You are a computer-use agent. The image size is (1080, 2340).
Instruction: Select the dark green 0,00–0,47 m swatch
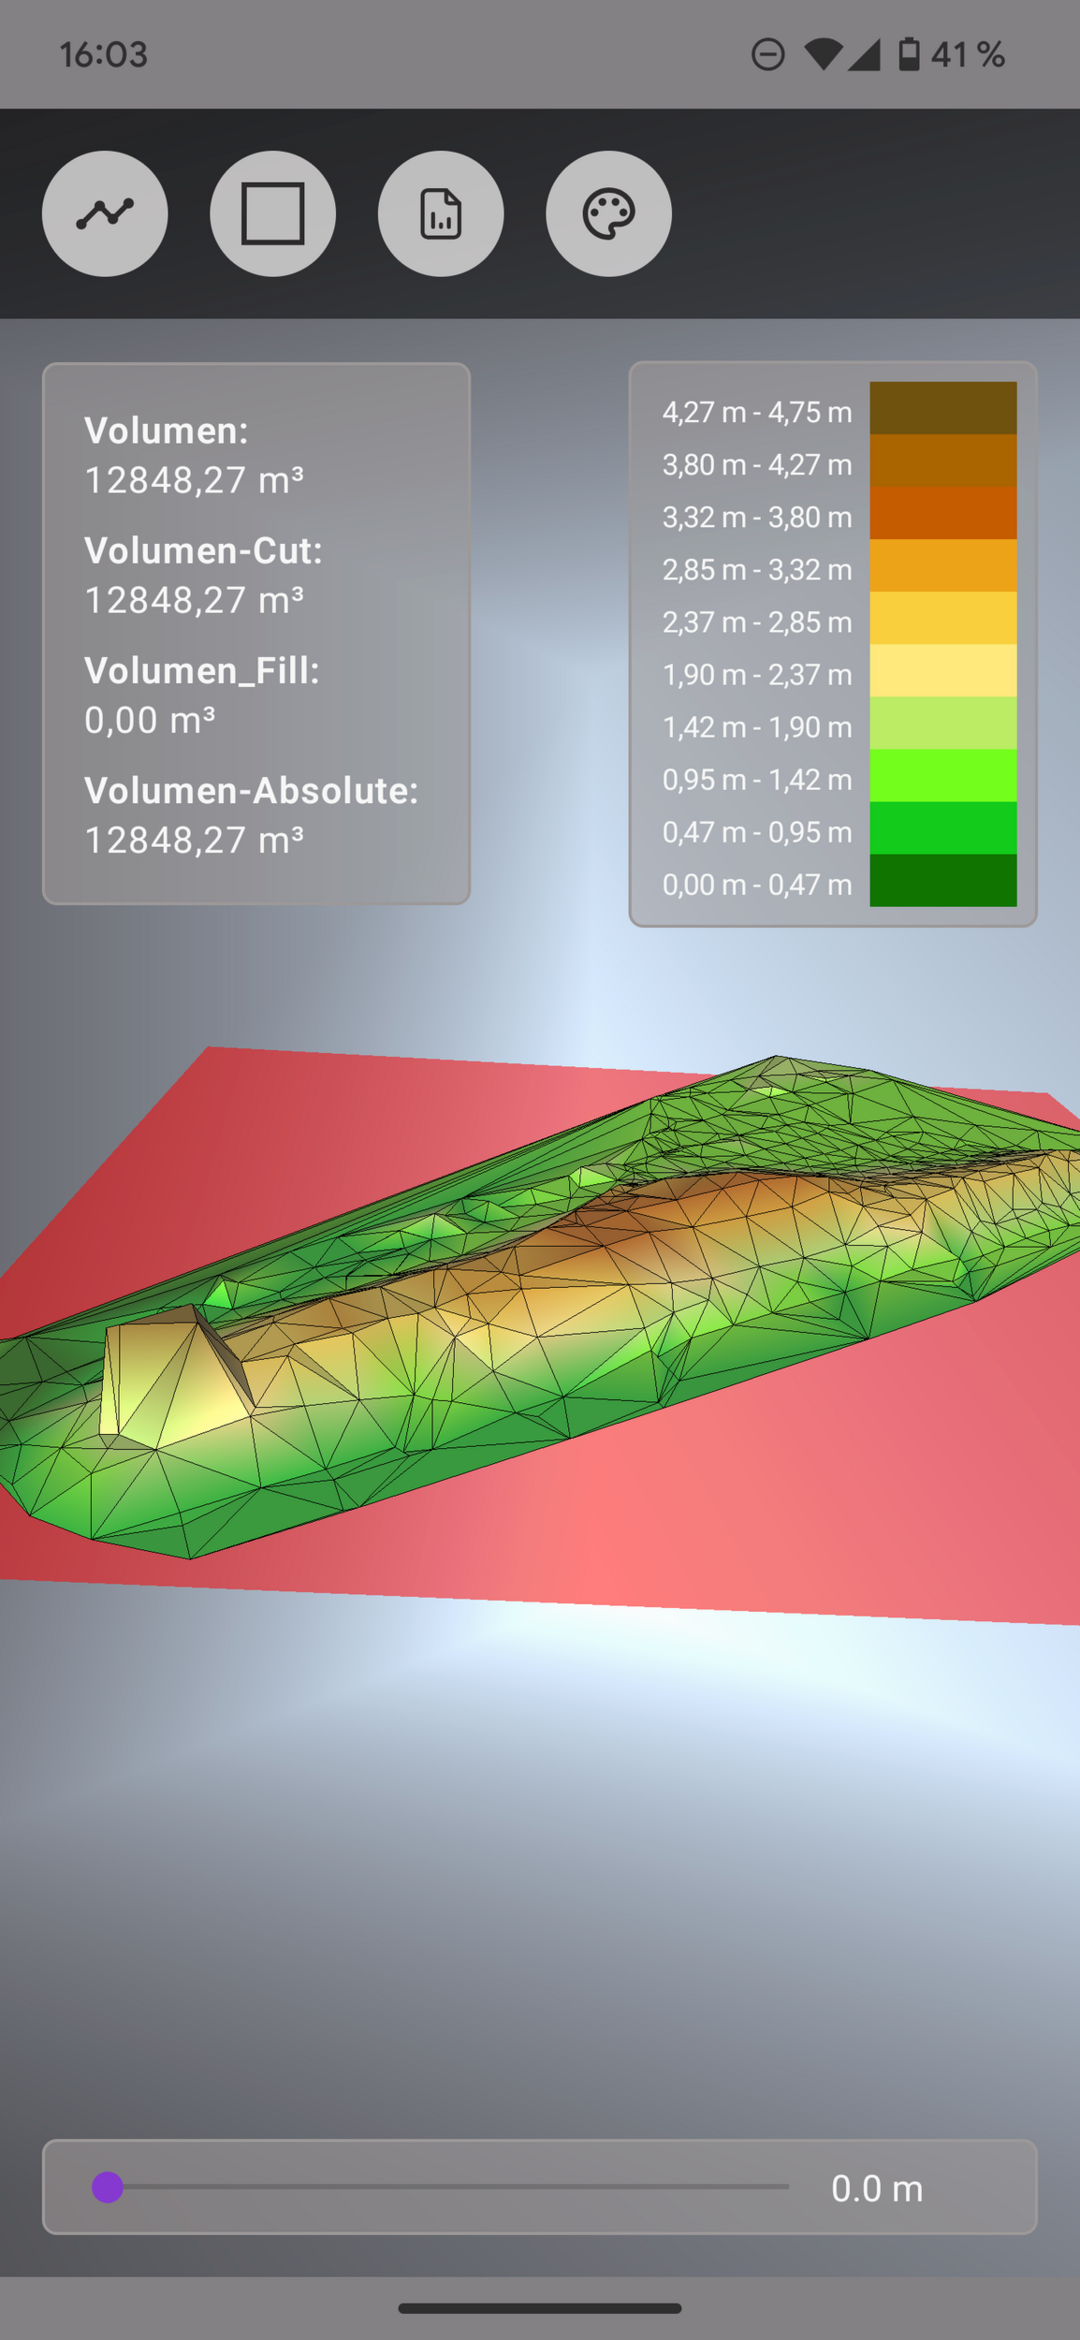943,881
